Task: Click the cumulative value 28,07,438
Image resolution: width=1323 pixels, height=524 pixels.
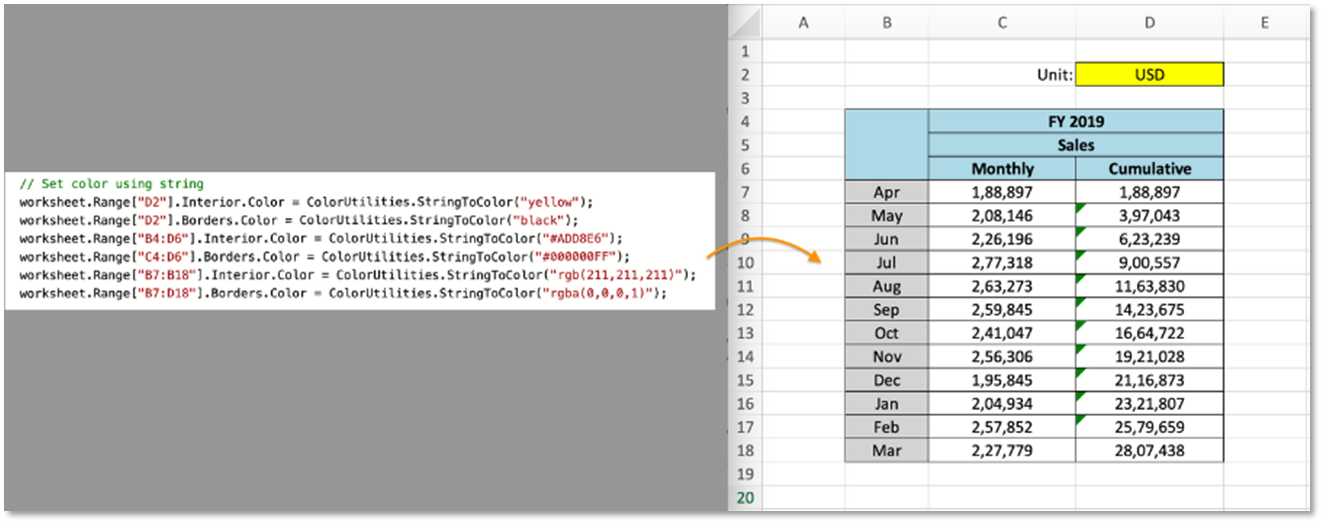Action: point(1149,451)
